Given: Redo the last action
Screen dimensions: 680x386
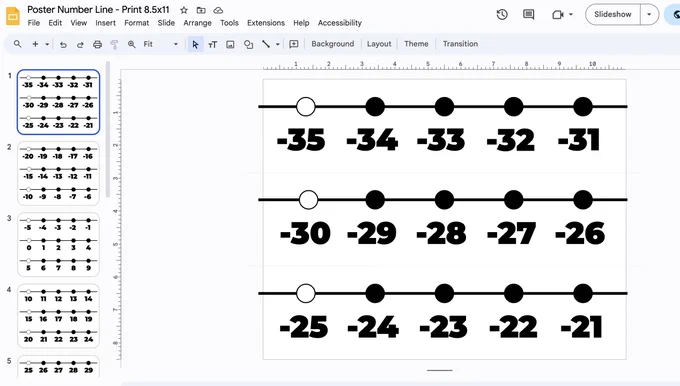Looking at the screenshot, I should point(80,44).
